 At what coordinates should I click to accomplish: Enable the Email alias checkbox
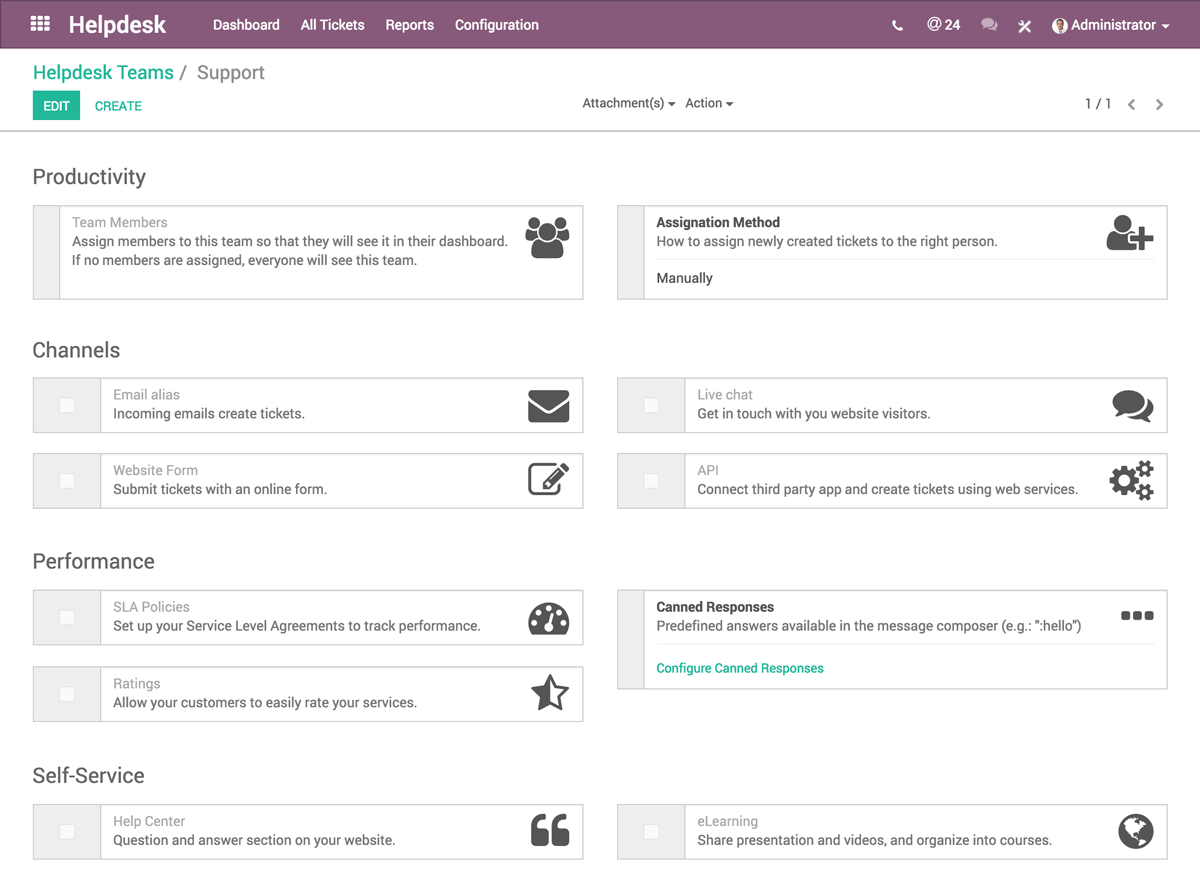tap(67, 405)
